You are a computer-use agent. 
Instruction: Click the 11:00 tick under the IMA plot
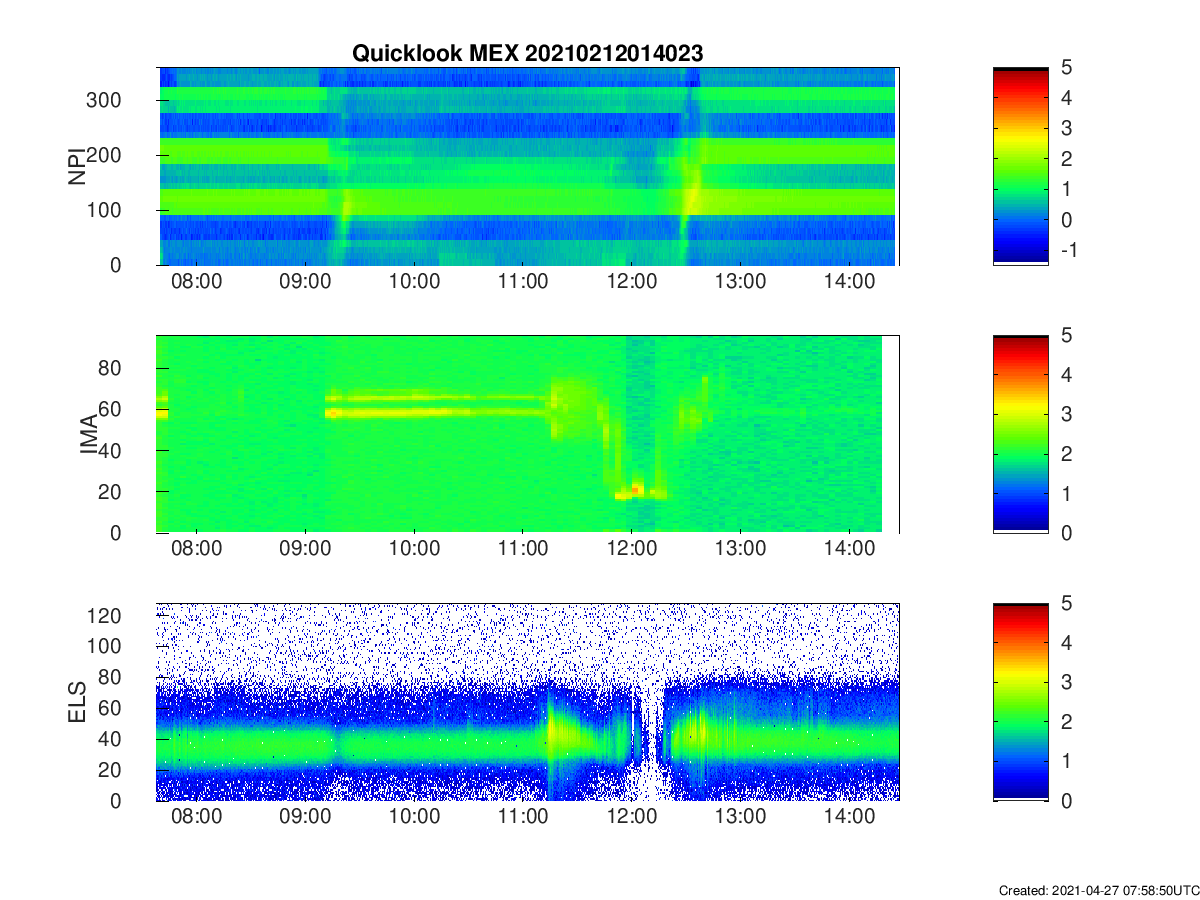click(523, 549)
